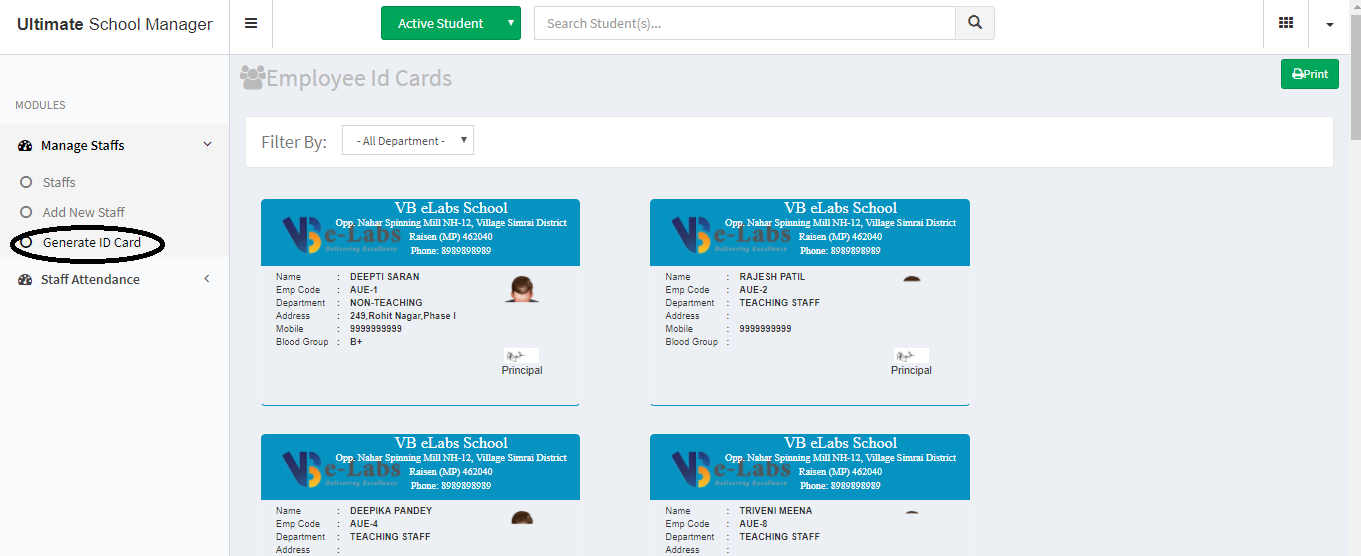
Task: Click the AUE-8 employee code
Action: 753,524
